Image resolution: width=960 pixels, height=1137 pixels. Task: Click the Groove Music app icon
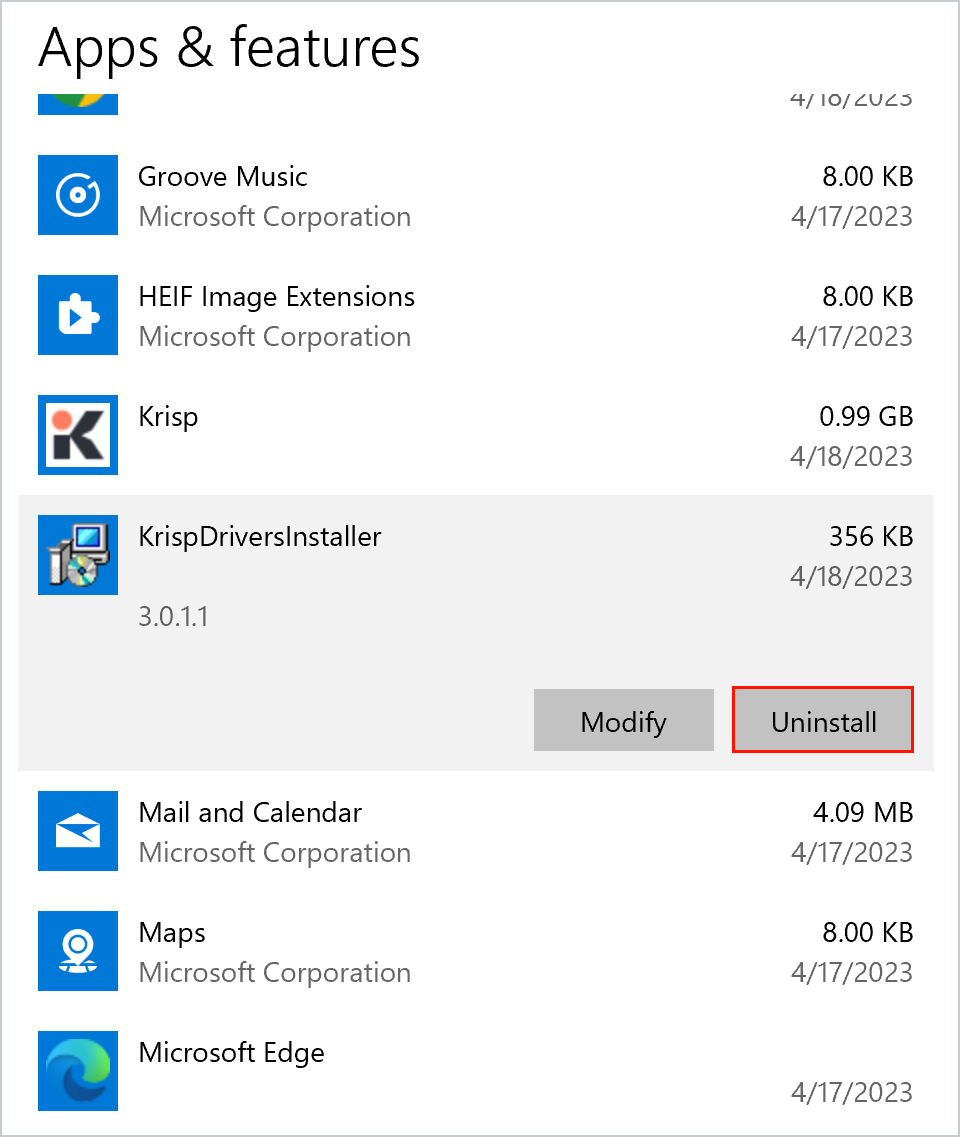78,195
